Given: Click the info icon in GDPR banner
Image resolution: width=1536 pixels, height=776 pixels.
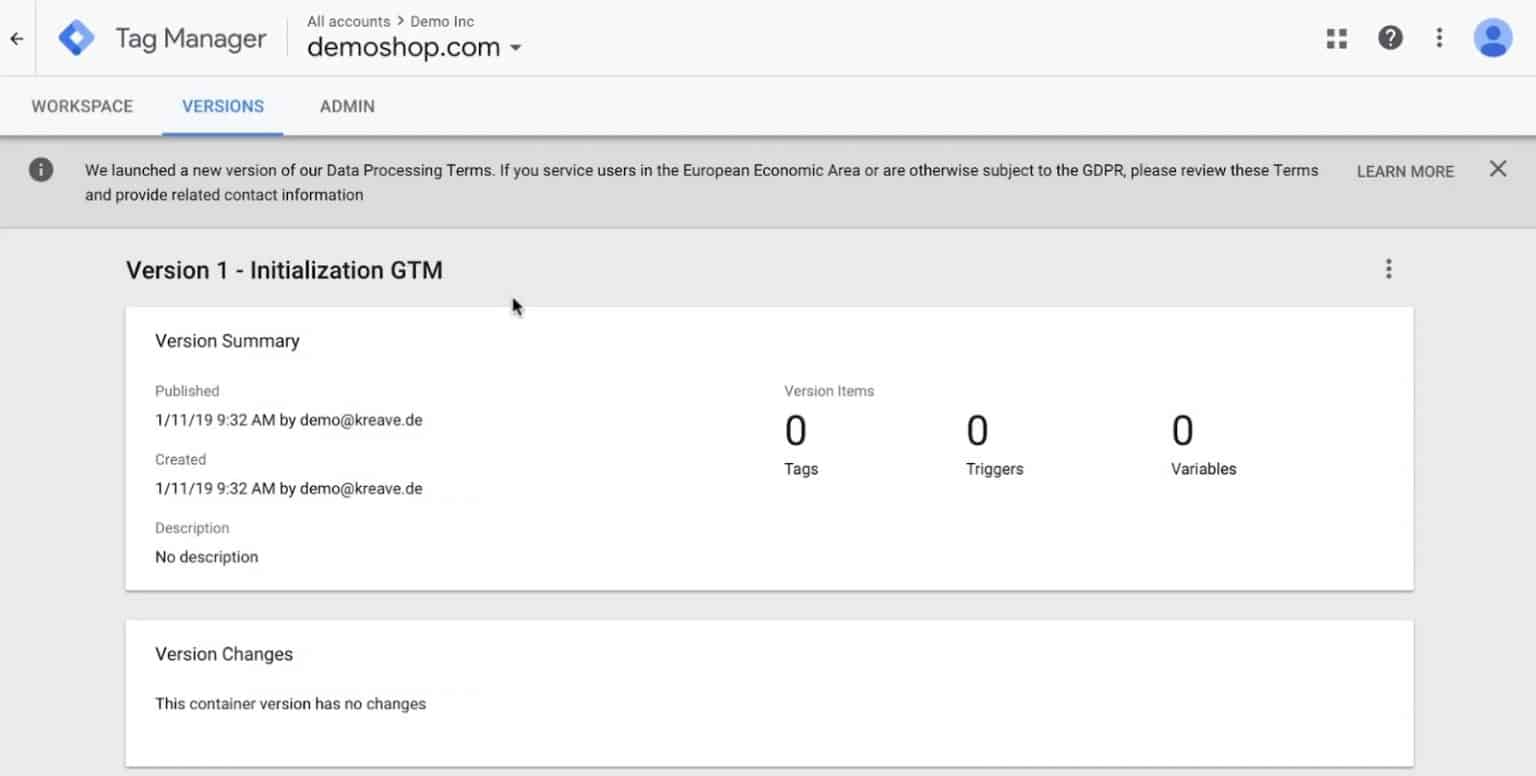Looking at the screenshot, I should (x=41, y=170).
